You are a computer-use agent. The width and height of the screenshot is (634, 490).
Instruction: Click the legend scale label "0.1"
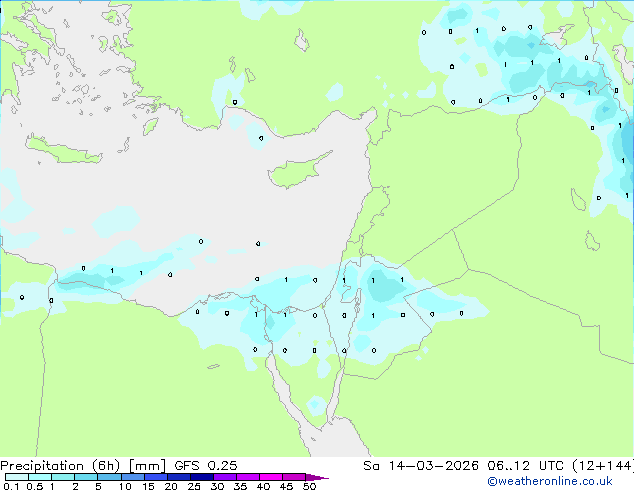tap(11, 486)
